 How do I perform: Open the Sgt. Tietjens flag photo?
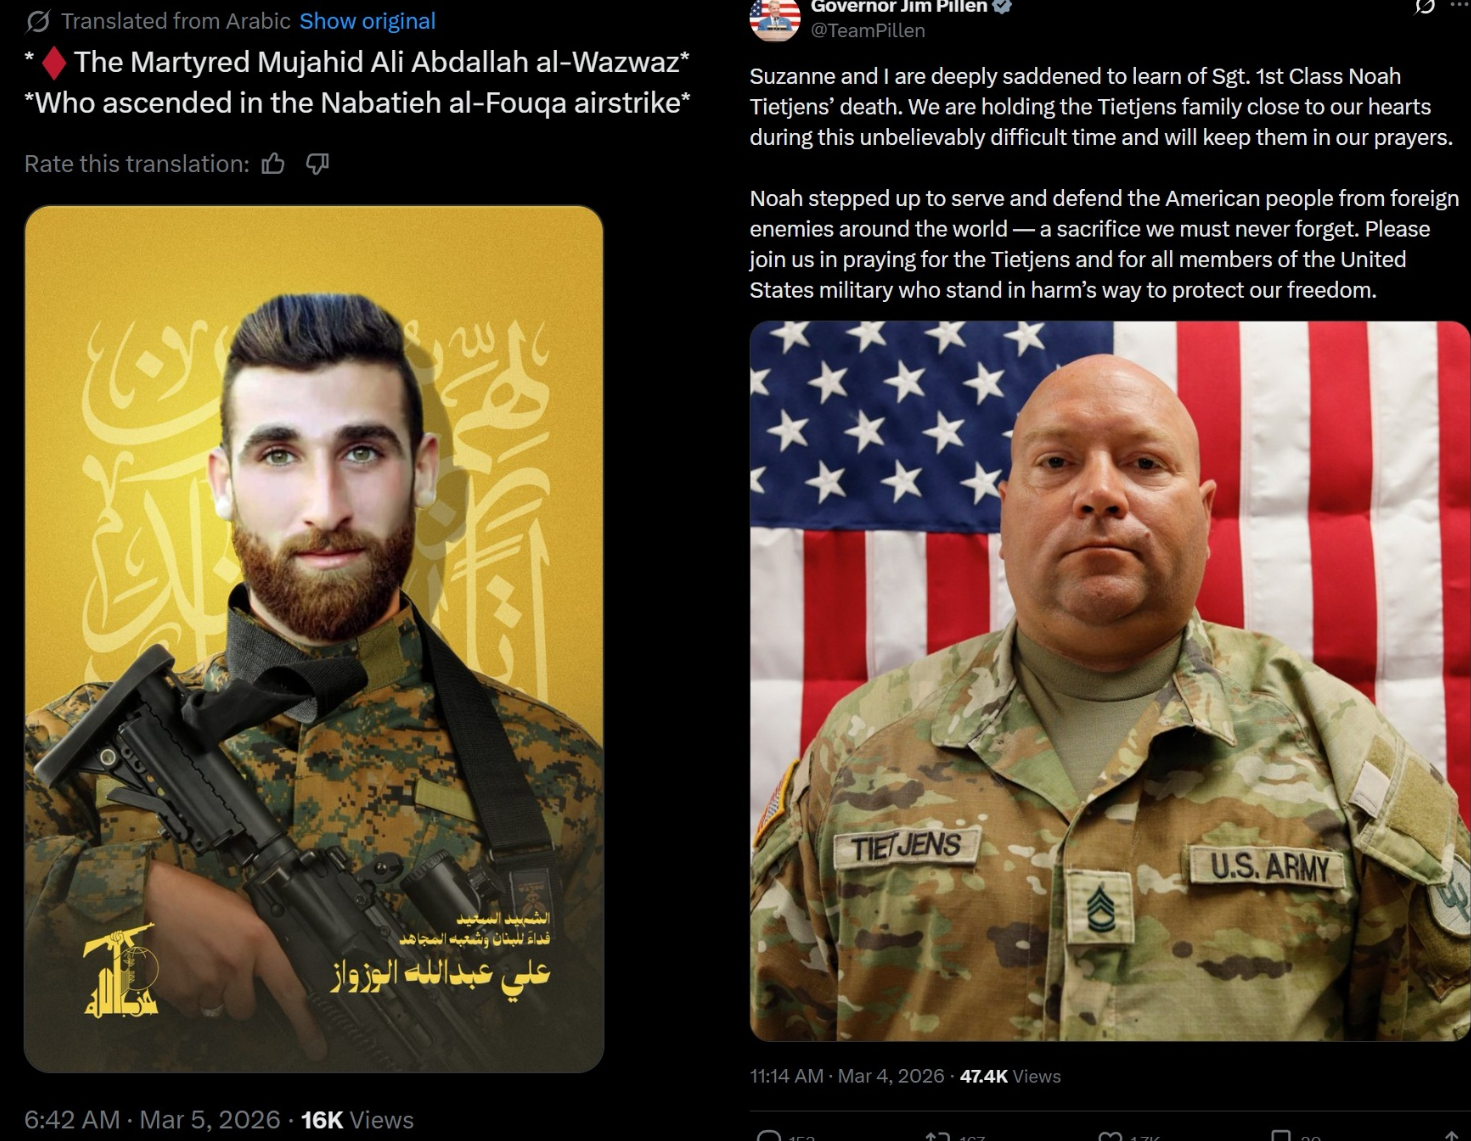coord(1110,681)
